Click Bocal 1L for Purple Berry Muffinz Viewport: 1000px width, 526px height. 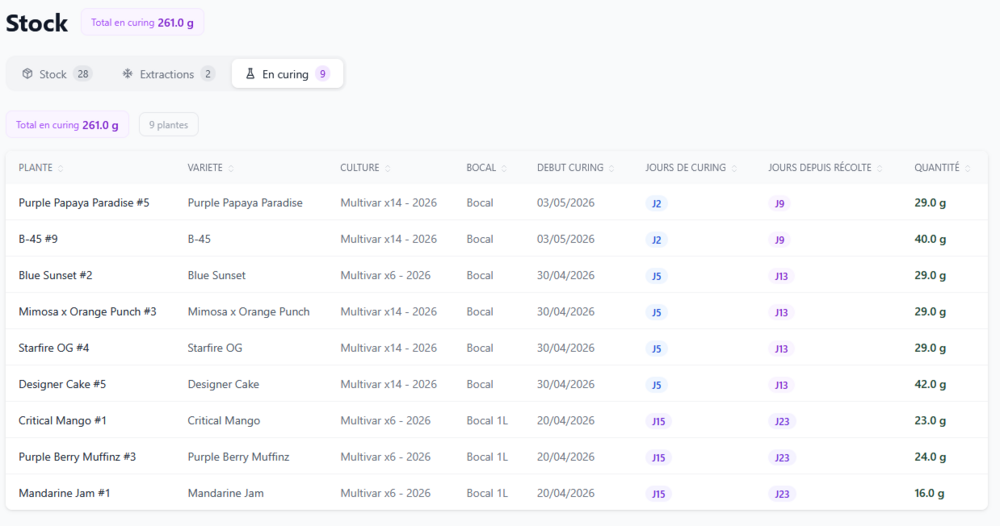[x=487, y=457]
